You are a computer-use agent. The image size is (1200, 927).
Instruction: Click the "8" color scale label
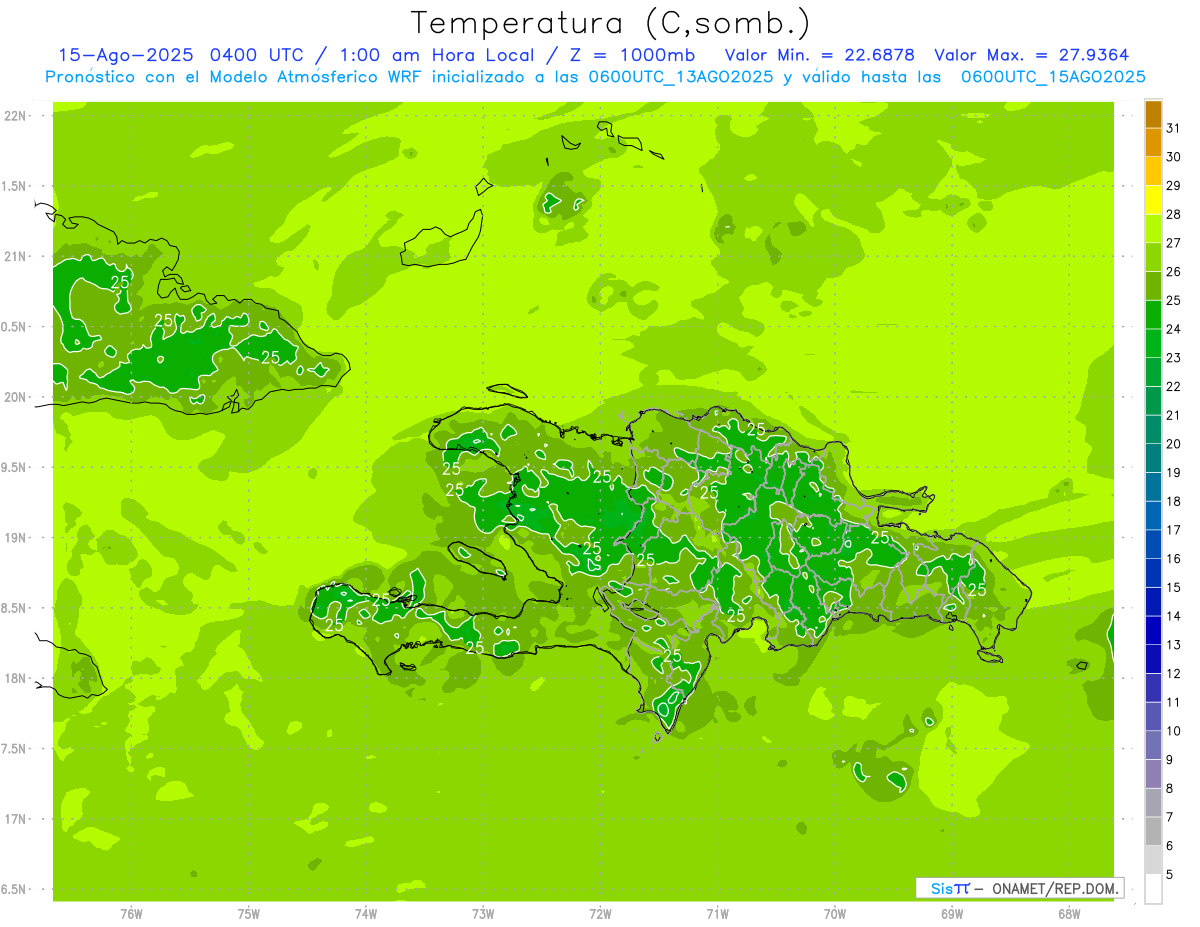tap(1170, 788)
